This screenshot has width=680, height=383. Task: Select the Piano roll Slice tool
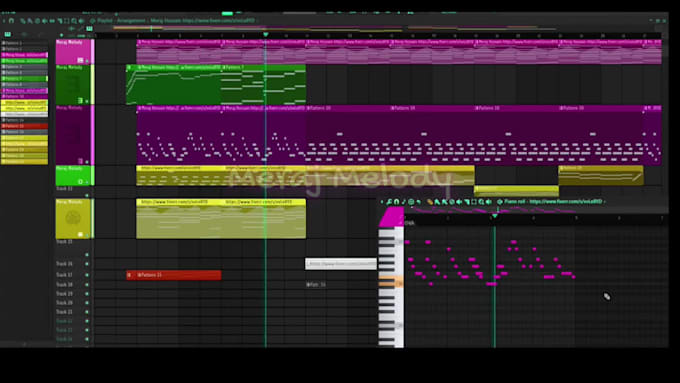[467, 202]
